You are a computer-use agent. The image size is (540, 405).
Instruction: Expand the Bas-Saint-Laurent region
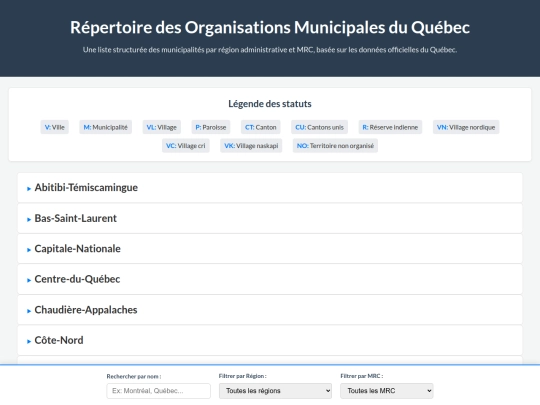pos(270,218)
